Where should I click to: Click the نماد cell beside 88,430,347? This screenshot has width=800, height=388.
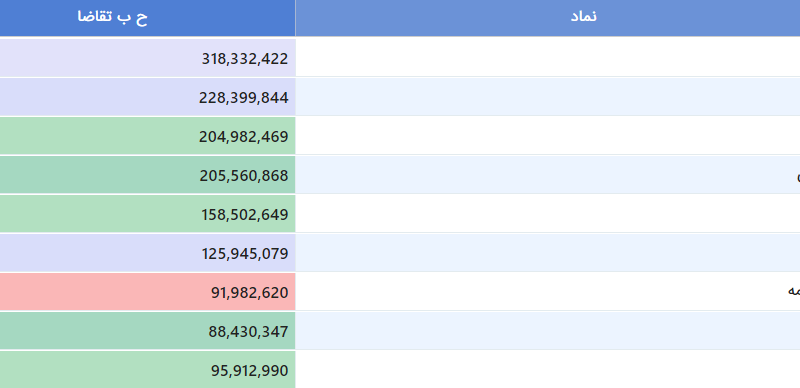click(x=547, y=331)
